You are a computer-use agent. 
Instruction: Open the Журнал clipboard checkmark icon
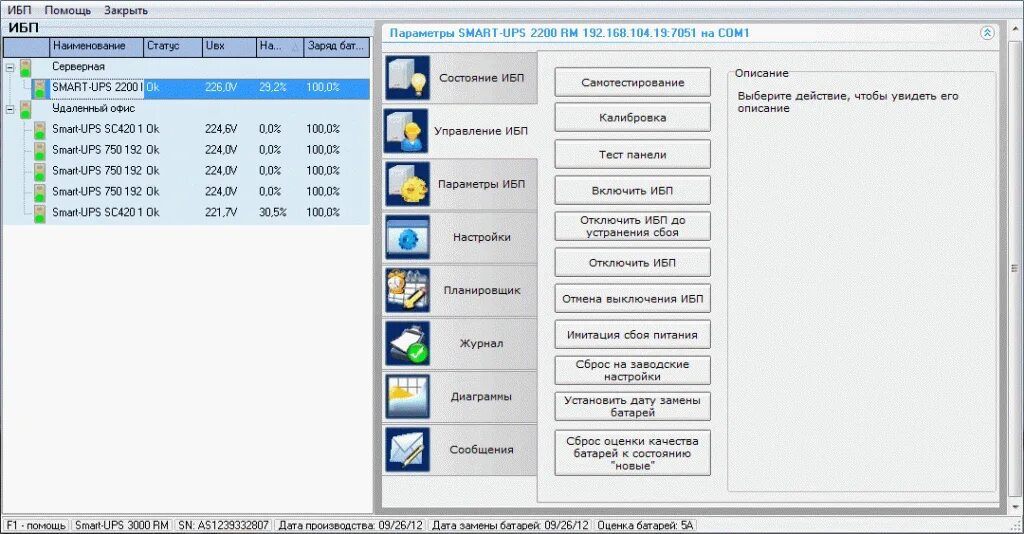[407, 343]
